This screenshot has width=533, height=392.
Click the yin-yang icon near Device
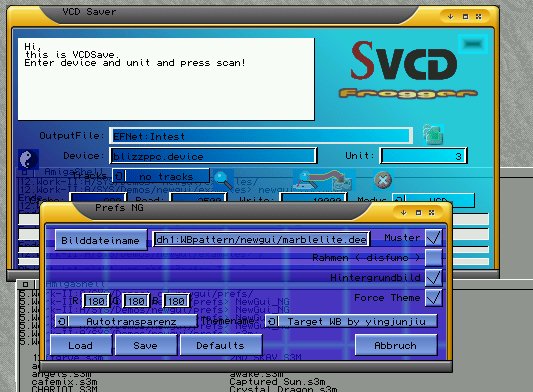(28, 159)
